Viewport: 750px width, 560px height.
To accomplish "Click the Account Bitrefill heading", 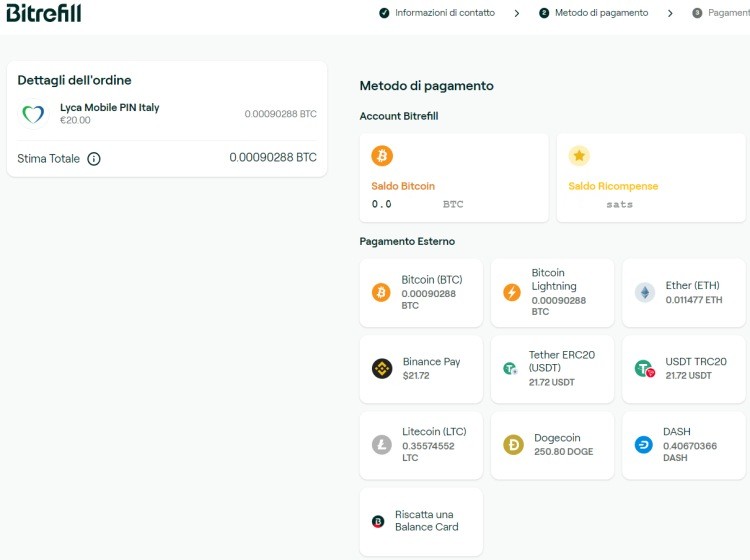I will (x=399, y=116).
